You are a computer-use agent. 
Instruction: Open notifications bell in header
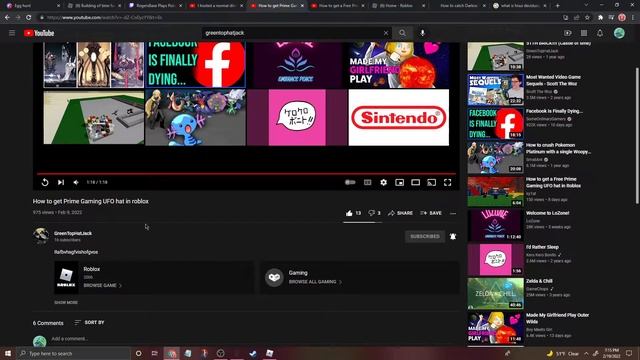[600, 33]
